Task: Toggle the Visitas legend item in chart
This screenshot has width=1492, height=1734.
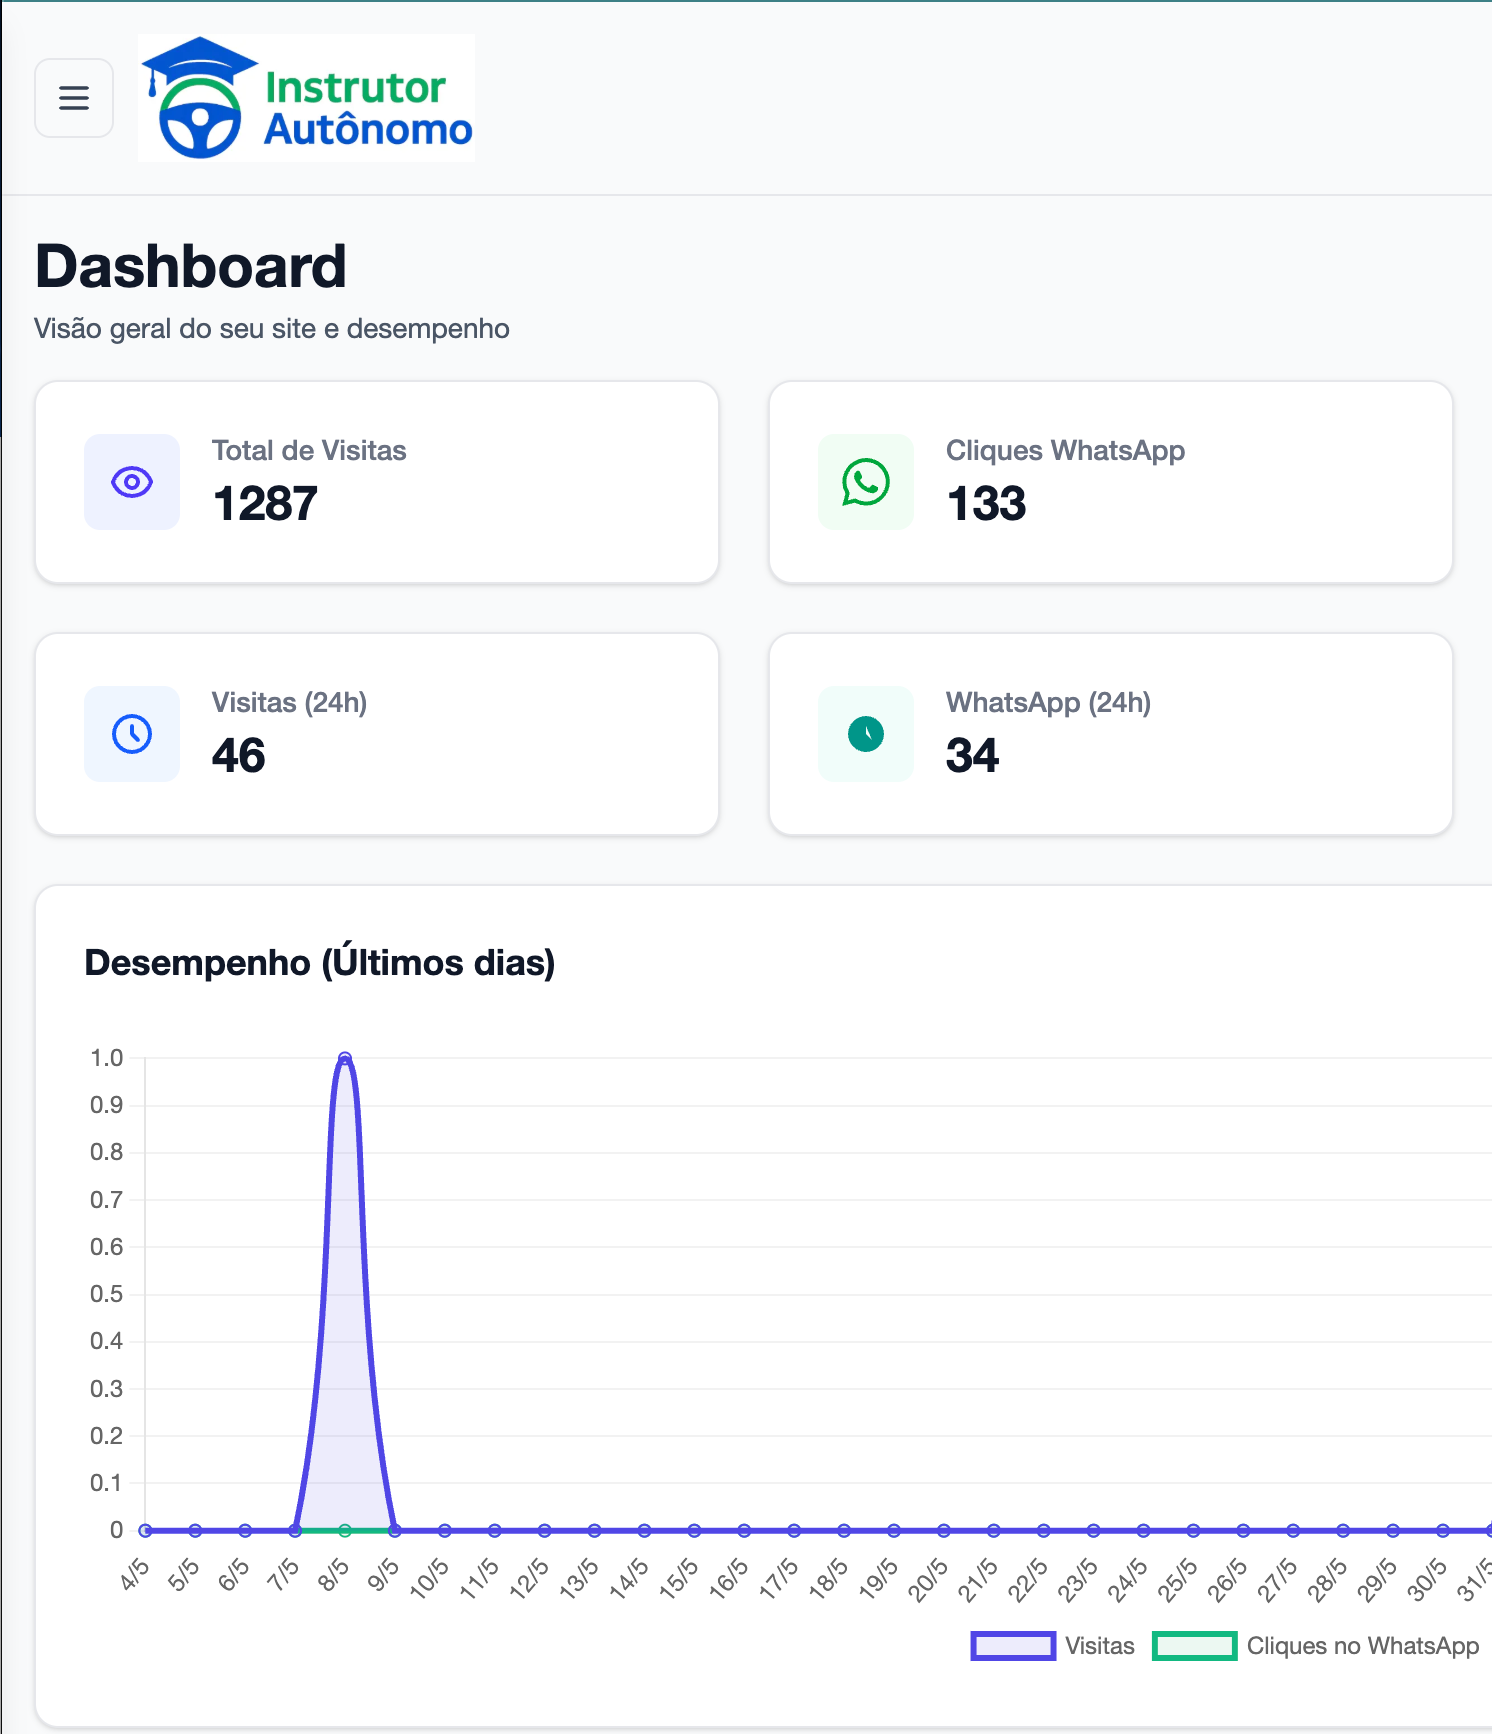Action: (x=1053, y=1646)
